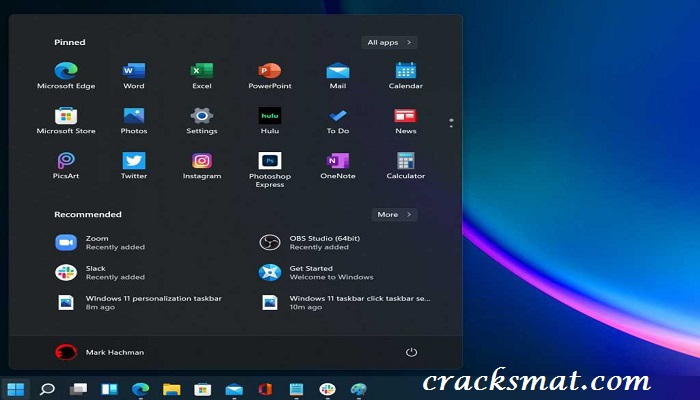Image resolution: width=700 pixels, height=400 pixels.
Task: Launch Photoshop Express
Action: coord(270,170)
